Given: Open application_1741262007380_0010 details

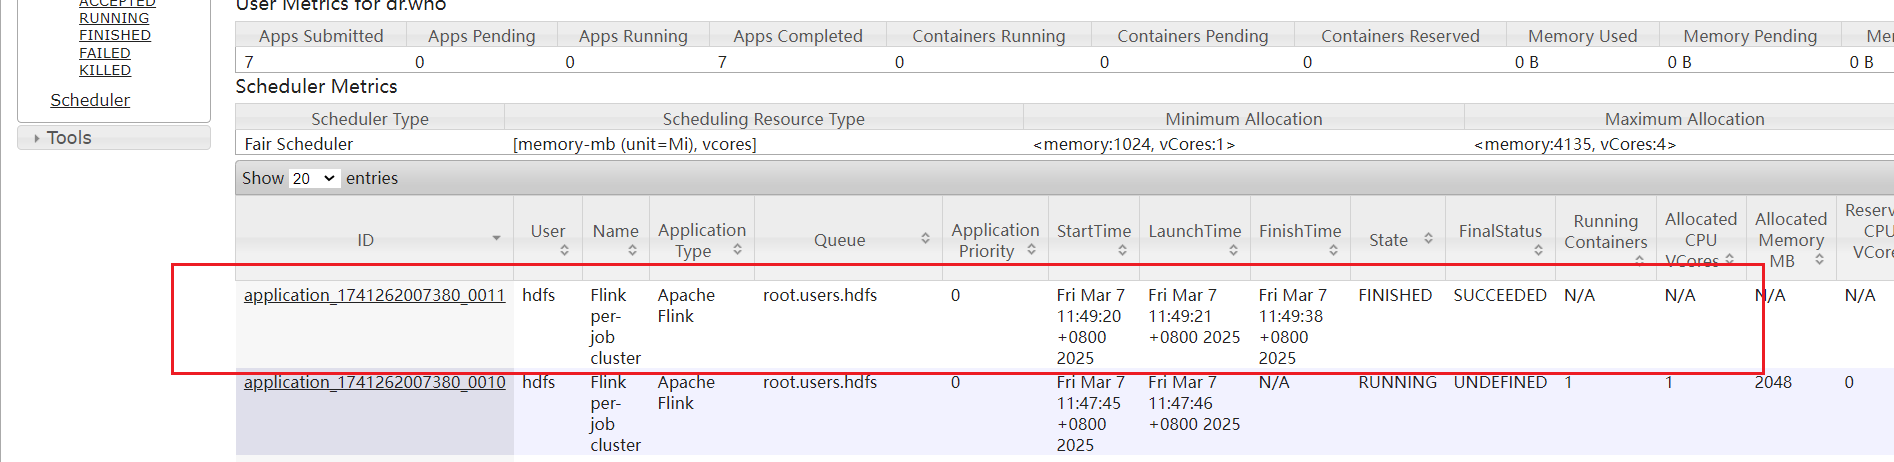Looking at the screenshot, I should [x=374, y=382].
